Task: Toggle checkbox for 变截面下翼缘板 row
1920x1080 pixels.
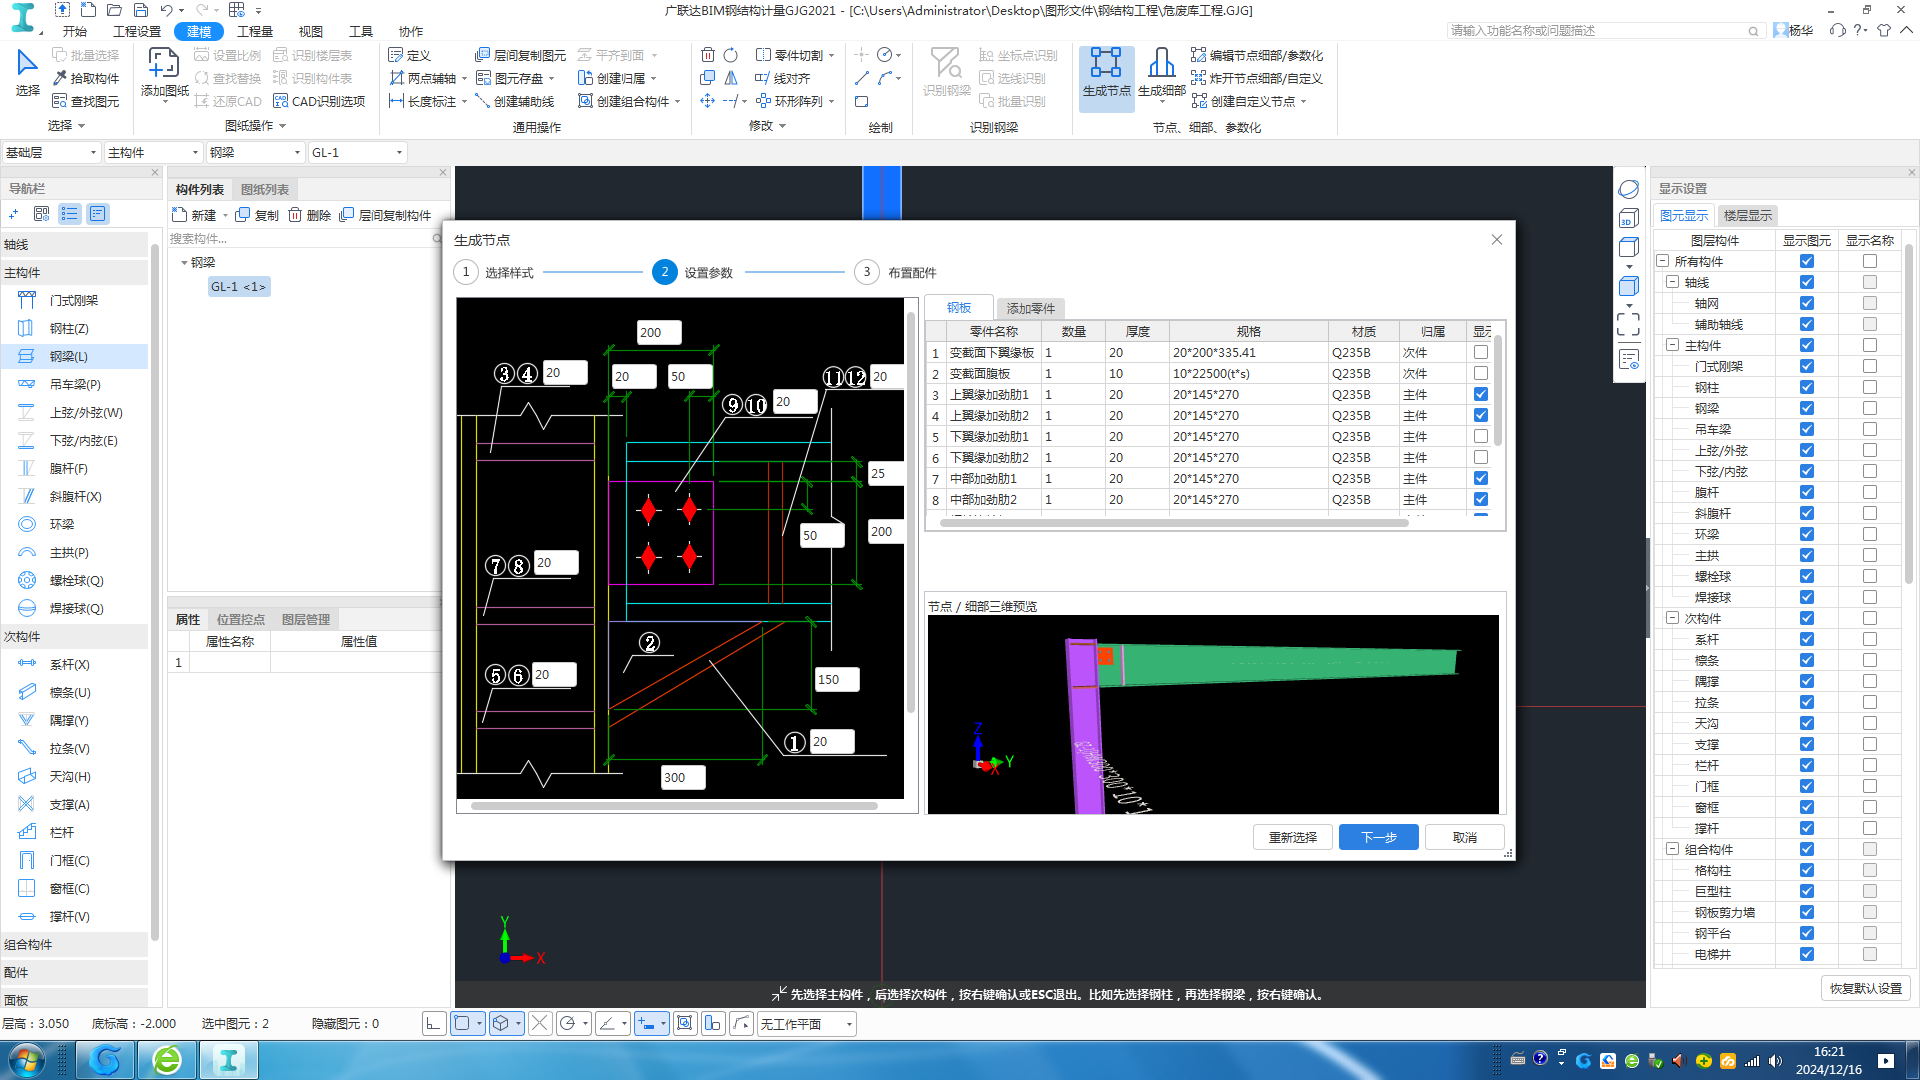Action: click(1481, 352)
